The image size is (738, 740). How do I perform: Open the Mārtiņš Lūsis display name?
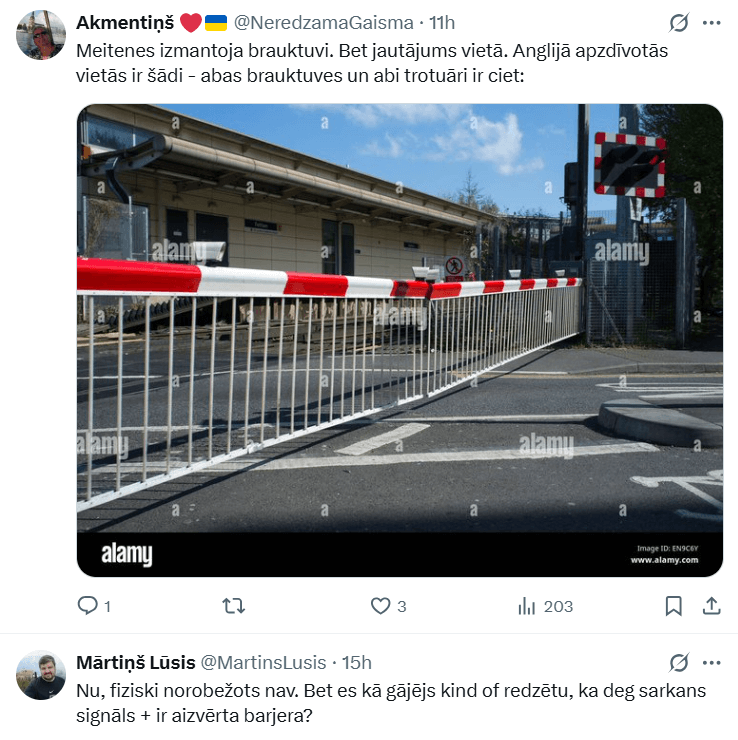[x=136, y=663]
